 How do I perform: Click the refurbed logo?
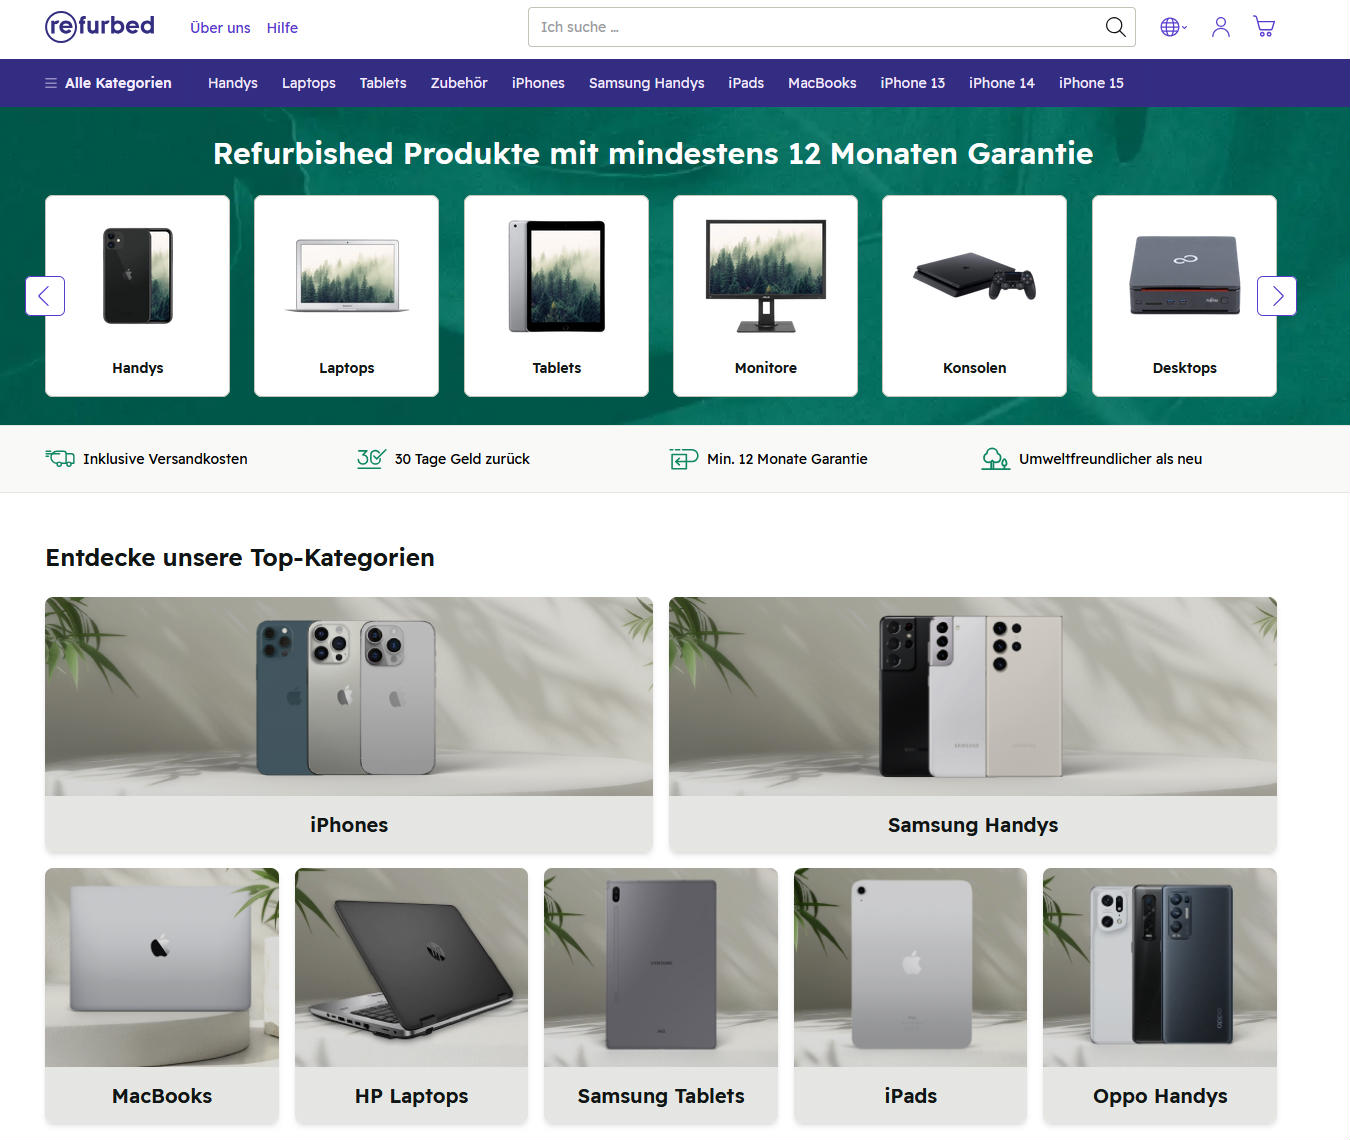click(100, 26)
